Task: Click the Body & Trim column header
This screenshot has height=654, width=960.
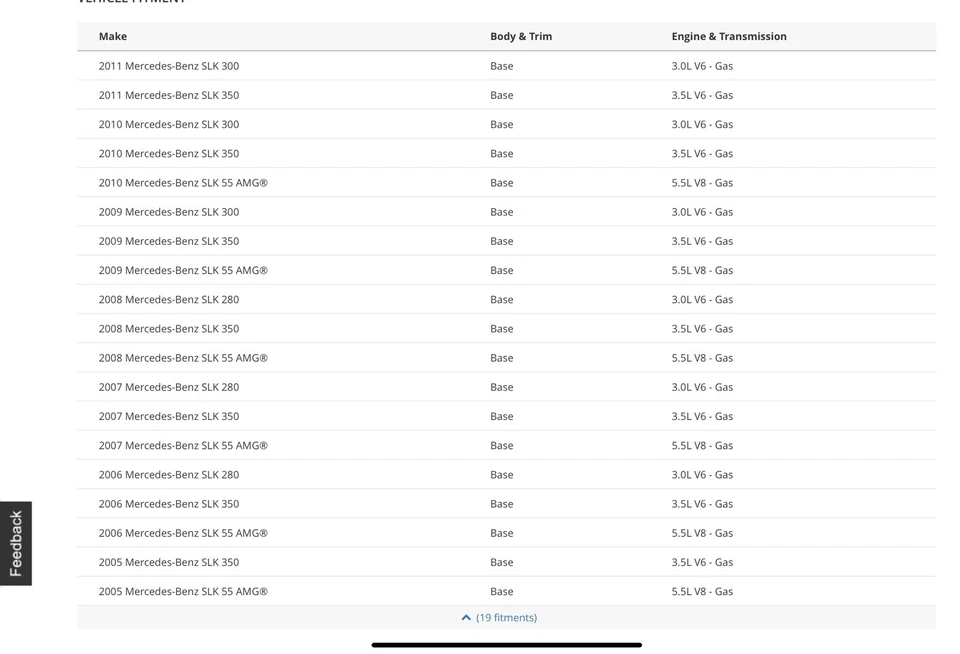Action: click(521, 37)
